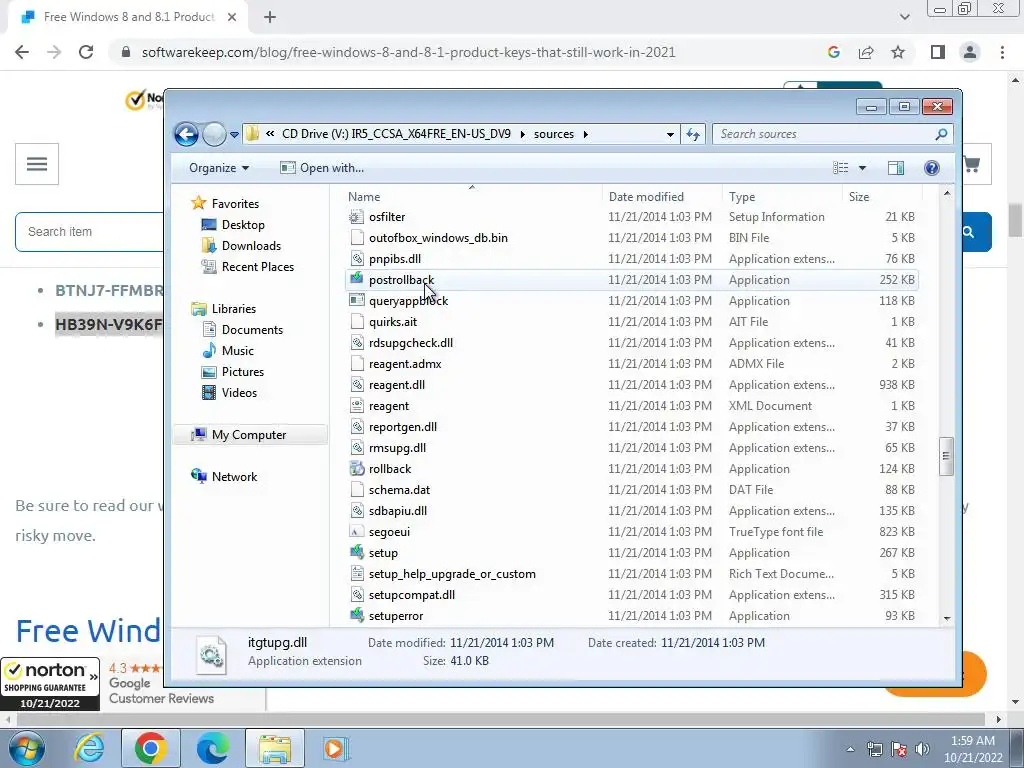Open the Organize menu
This screenshot has height=768, width=1024.
pos(219,168)
